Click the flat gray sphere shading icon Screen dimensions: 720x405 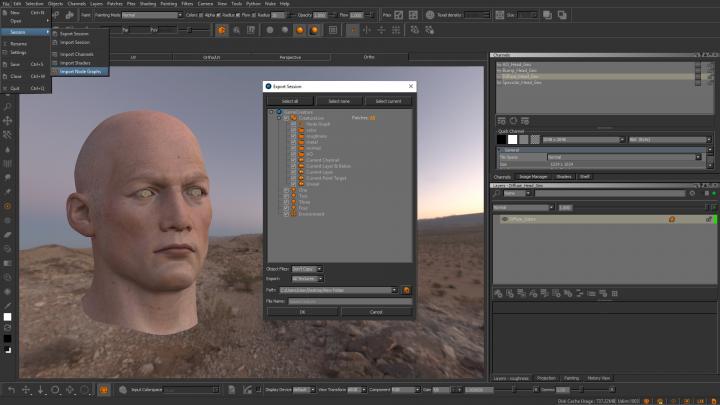(x=268, y=30)
